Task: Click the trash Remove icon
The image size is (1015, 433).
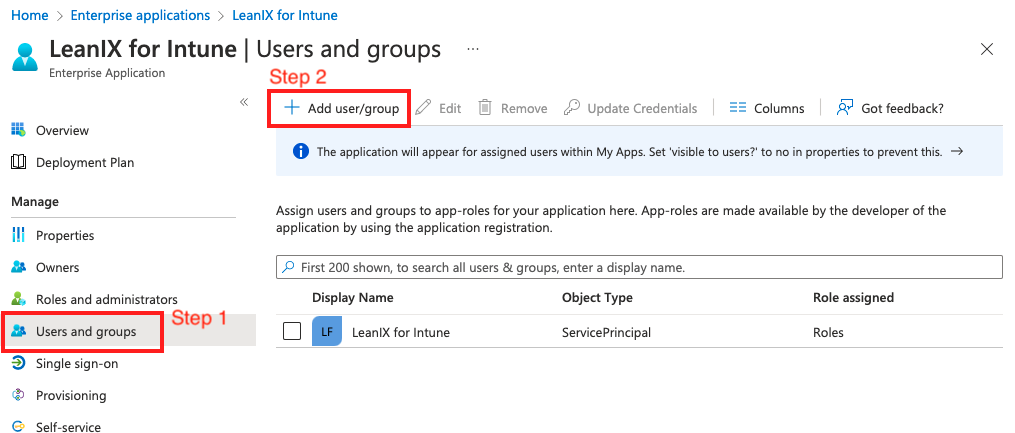Action: (x=485, y=107)
